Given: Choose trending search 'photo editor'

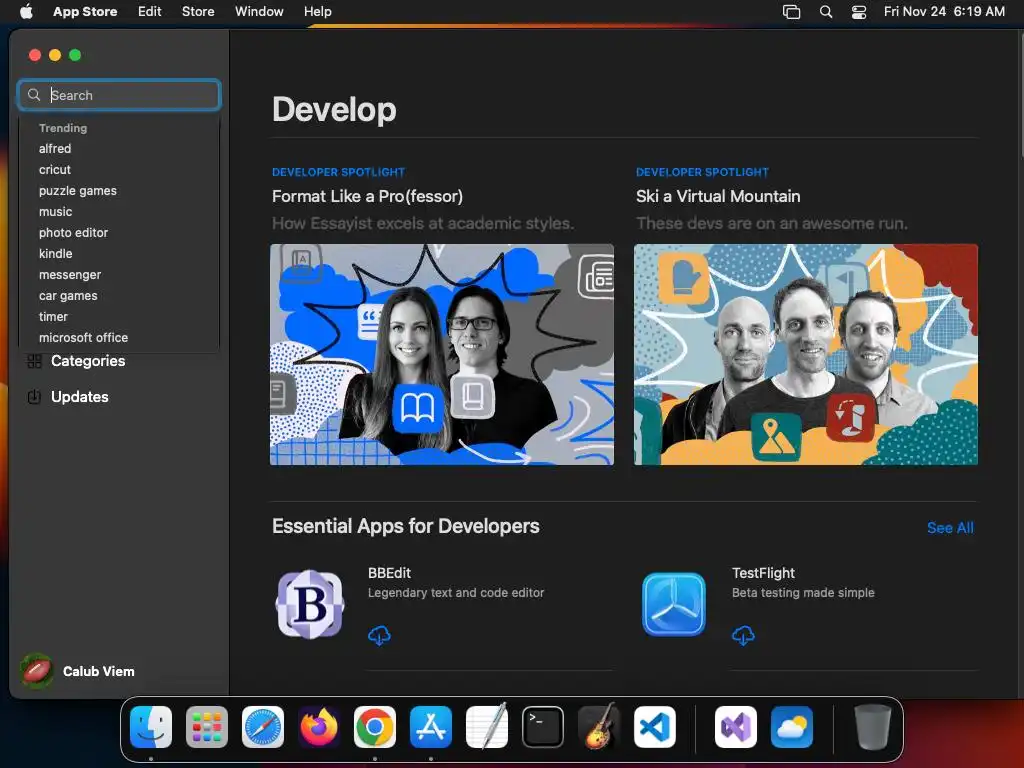Looking at the screenshot, I should point(73,232).
